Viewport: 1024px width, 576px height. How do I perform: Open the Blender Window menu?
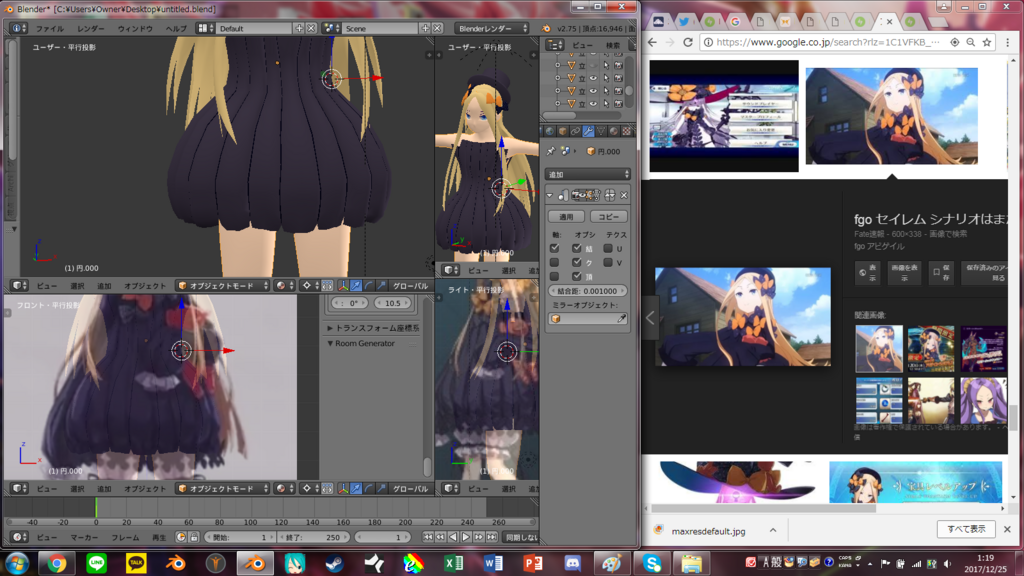coord(135,29)
